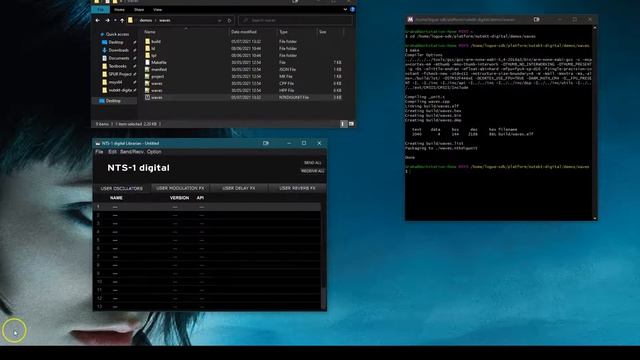Image resolution: width=640 pixels, height=360 pixels.
Task: Select oscillator slot 10 row
Action: [x=207, y=282]
